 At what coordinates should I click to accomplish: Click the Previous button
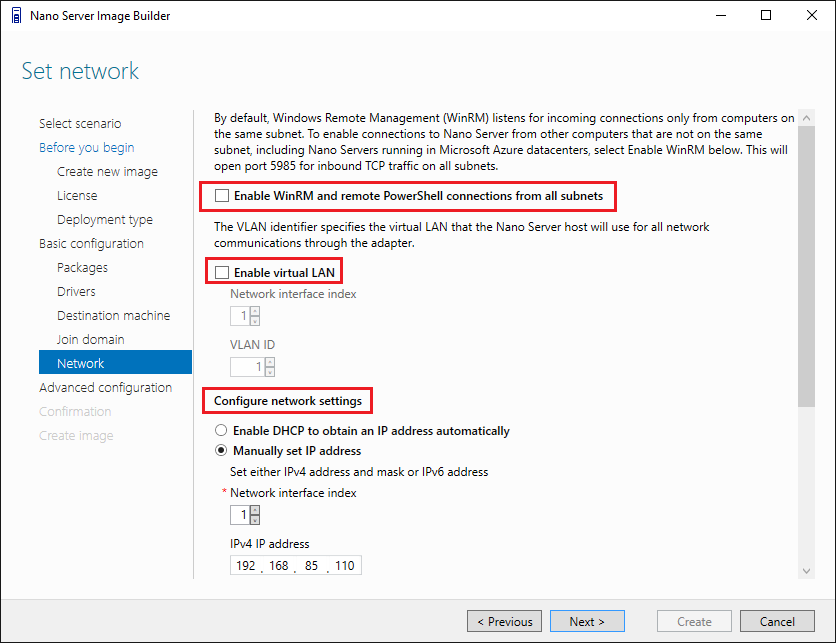(x=504, y=621)
